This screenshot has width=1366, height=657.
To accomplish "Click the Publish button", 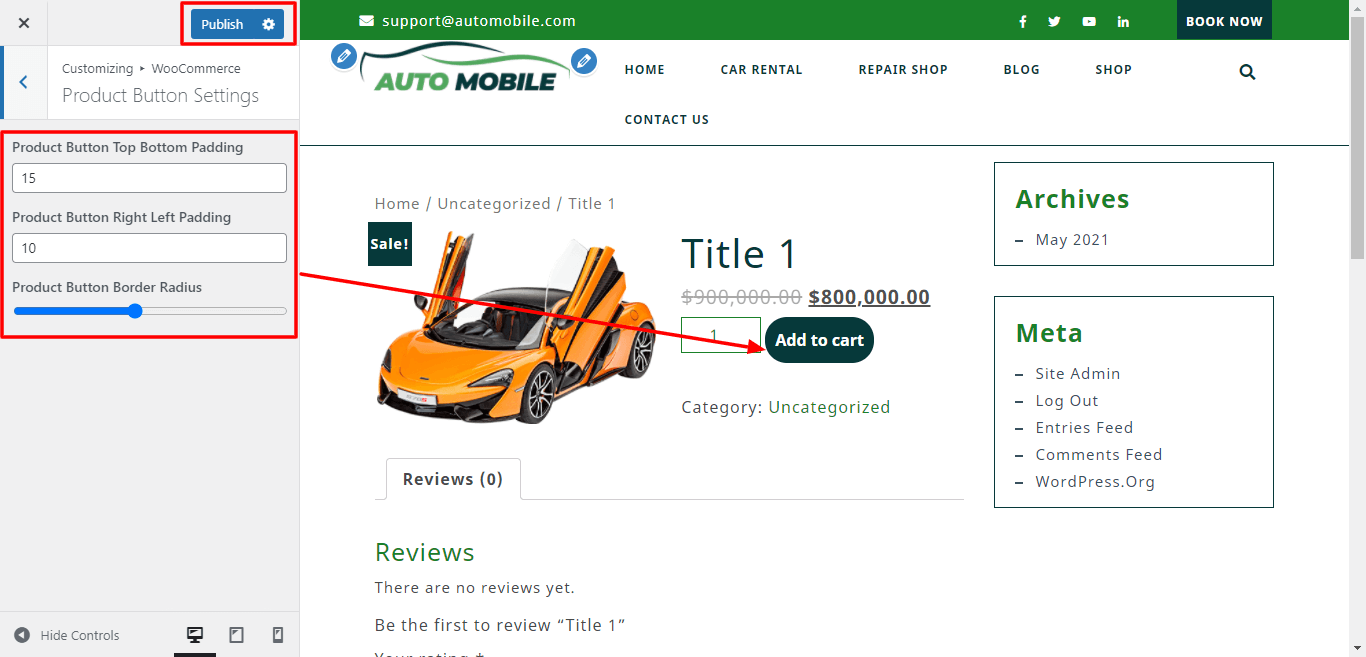I will [x=222, y=24].
